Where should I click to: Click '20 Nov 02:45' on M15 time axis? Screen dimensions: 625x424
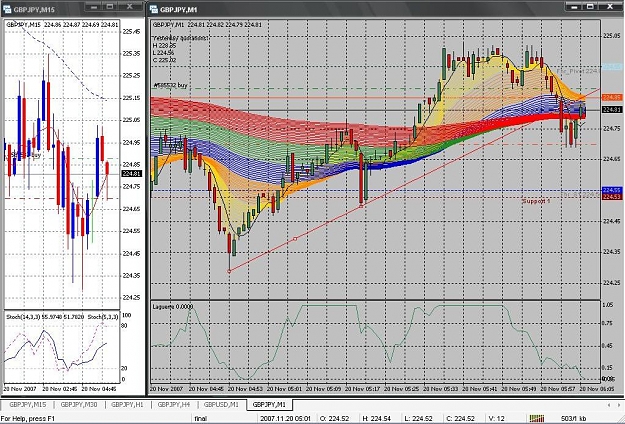(59, 389)
